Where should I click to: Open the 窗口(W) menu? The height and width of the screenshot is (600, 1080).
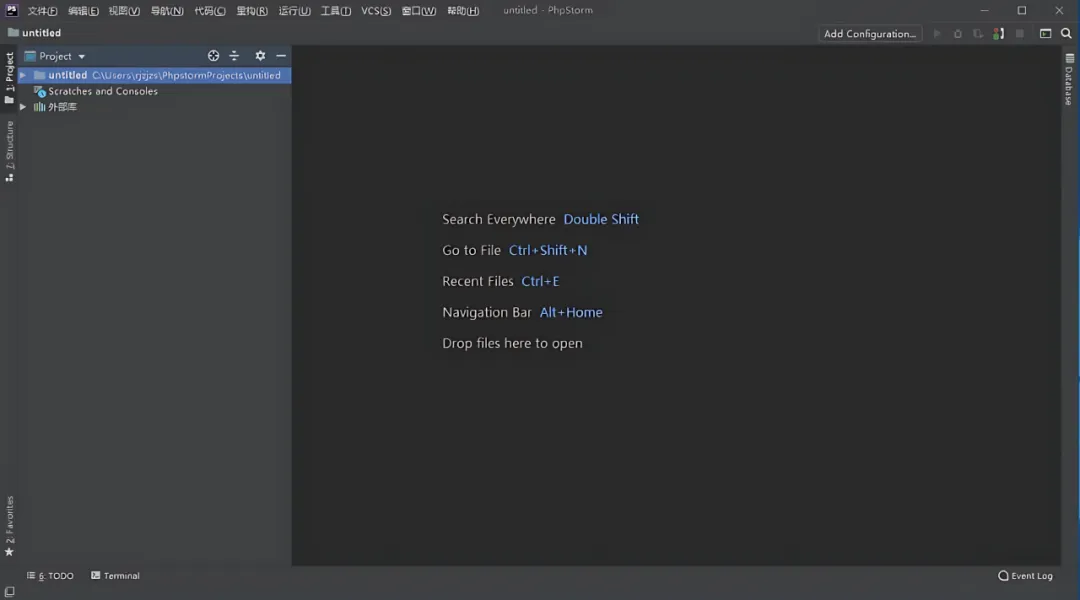[419, 10]
